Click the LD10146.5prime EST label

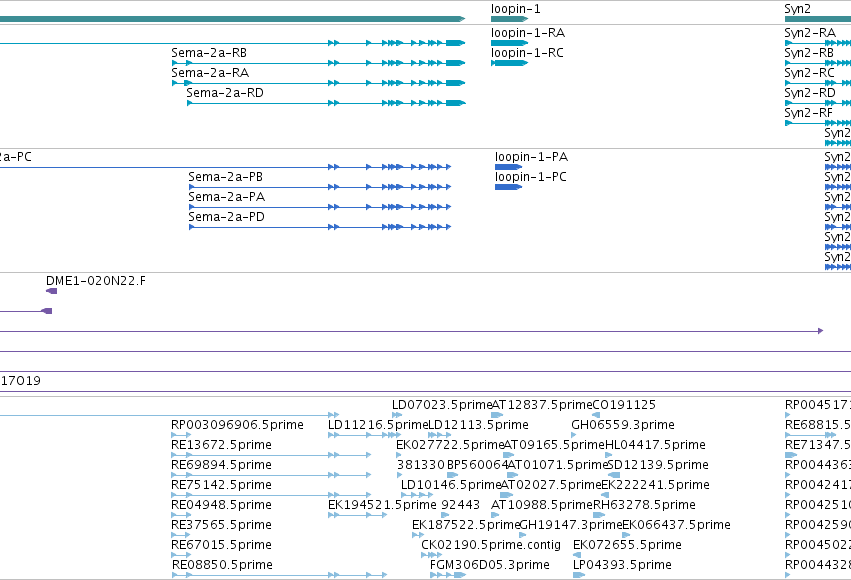tap(451, 486)
